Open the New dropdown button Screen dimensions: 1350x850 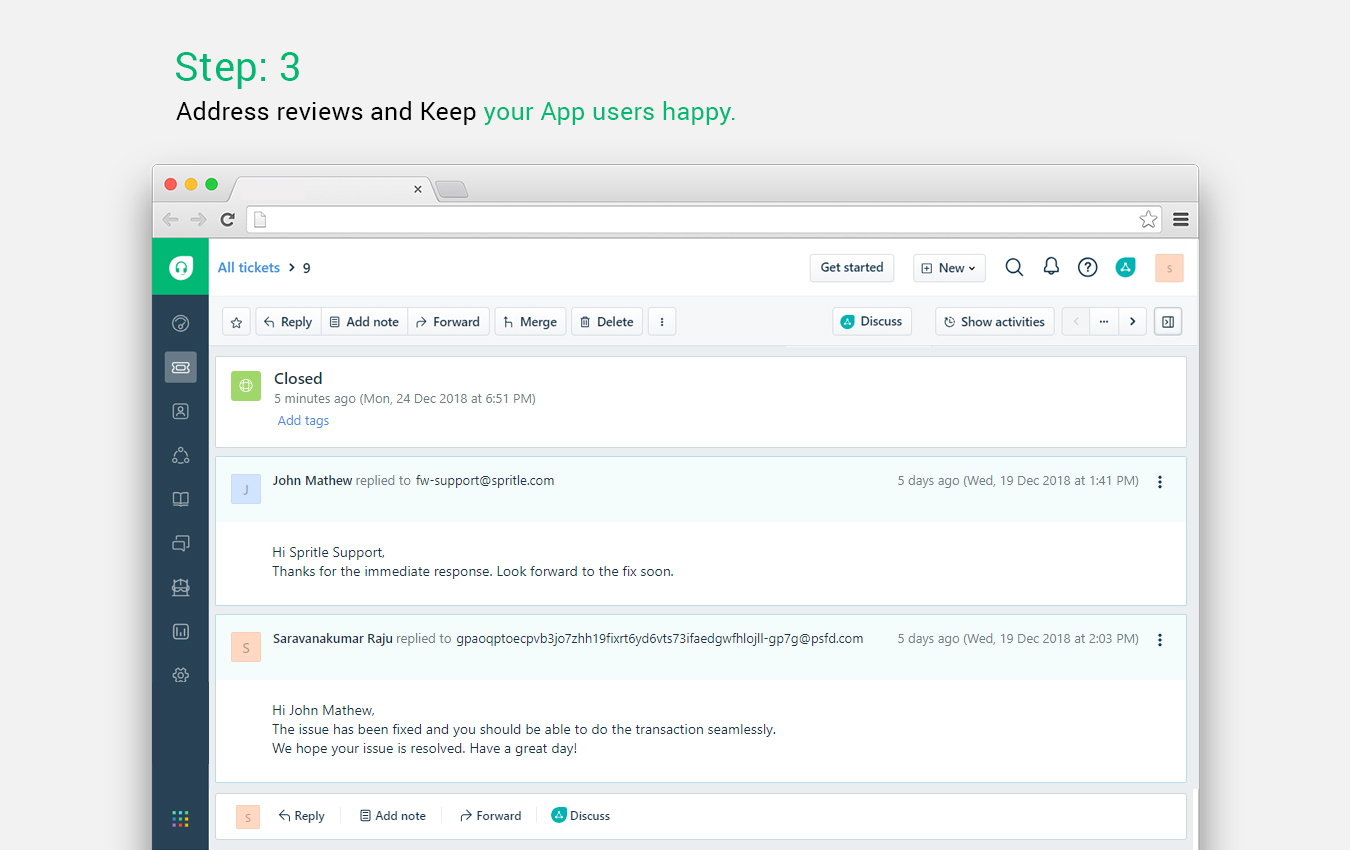point(949,268)
